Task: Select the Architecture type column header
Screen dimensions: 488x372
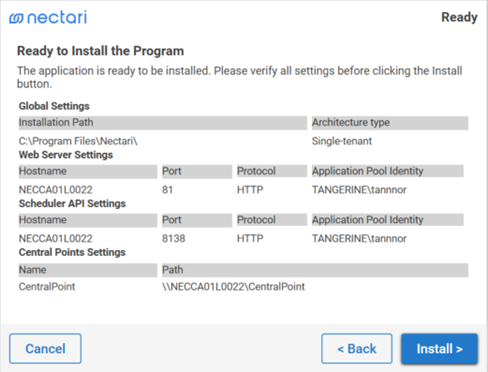Action: pyautogui.click(x=390, y=123)
